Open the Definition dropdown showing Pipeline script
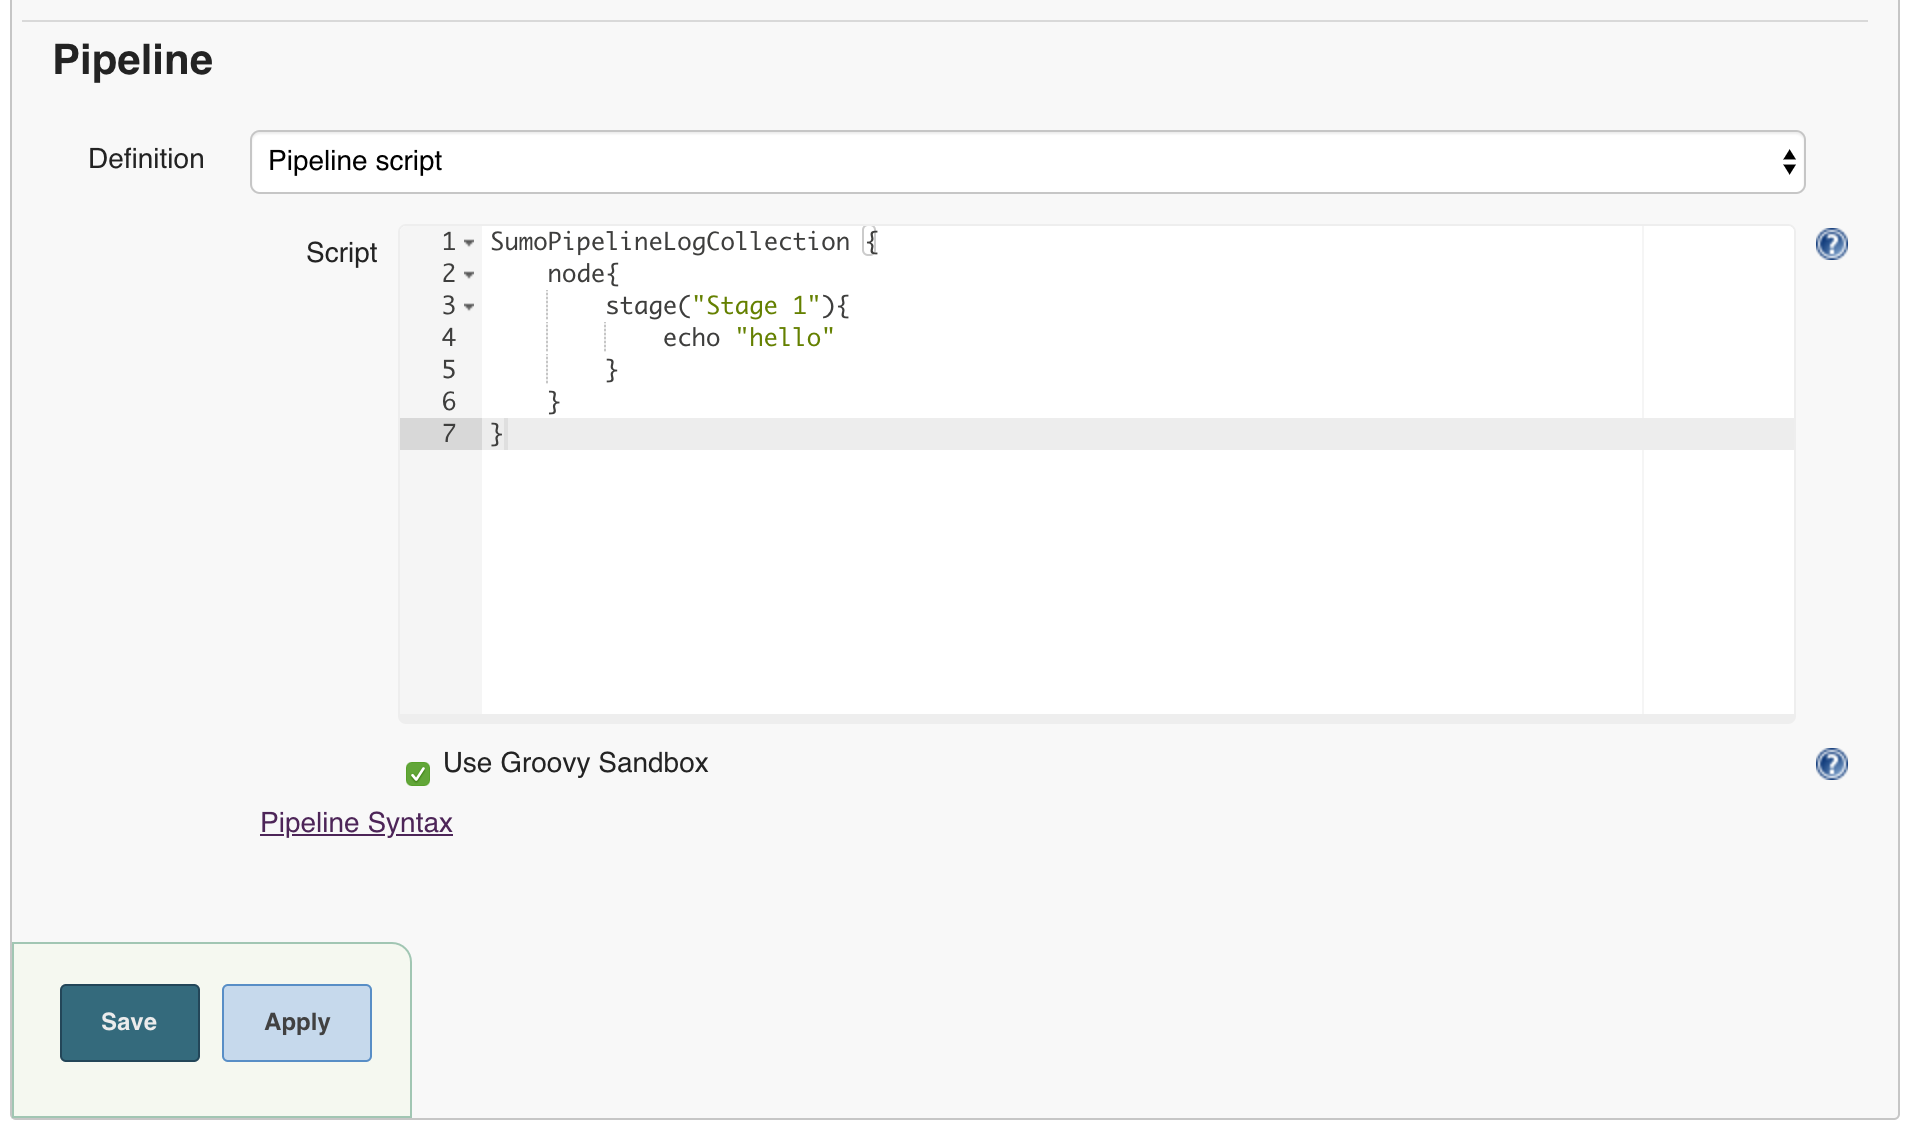 click(1027, 162)
